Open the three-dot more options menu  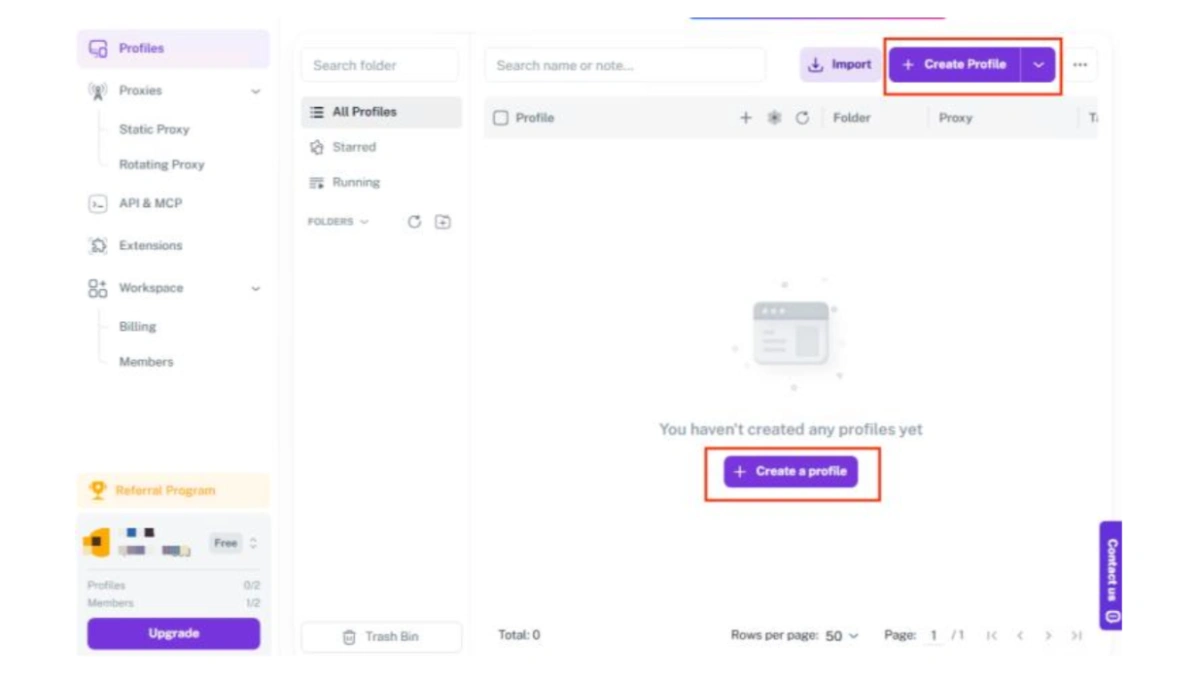[1080, 65]
